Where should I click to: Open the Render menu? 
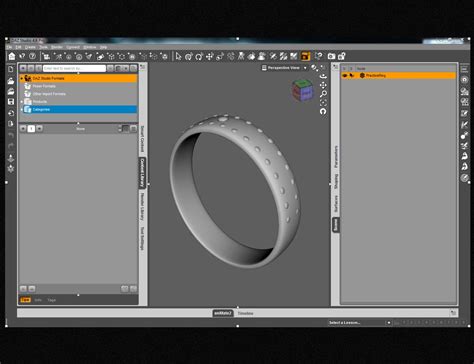(x=57, y=47)
